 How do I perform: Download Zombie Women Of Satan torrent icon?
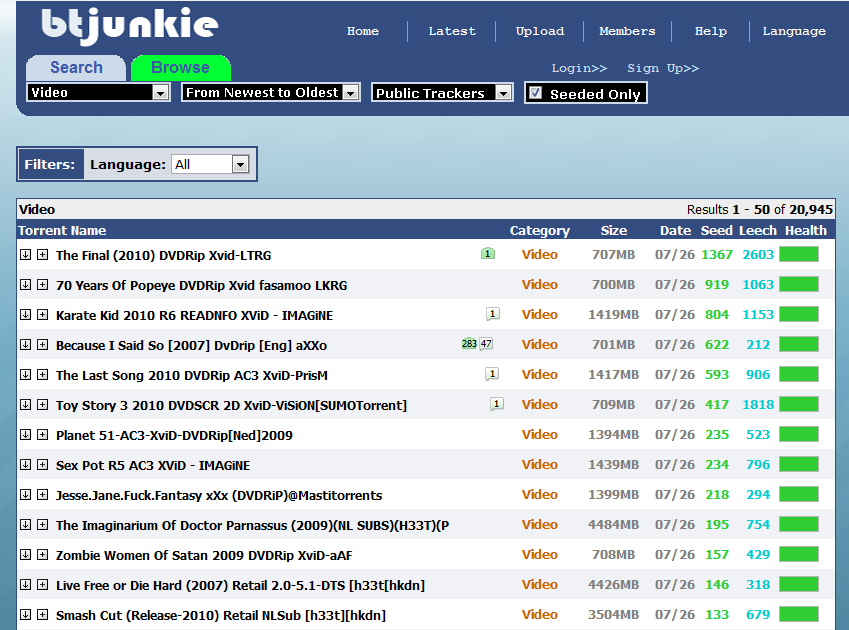[x=25, y=555]
